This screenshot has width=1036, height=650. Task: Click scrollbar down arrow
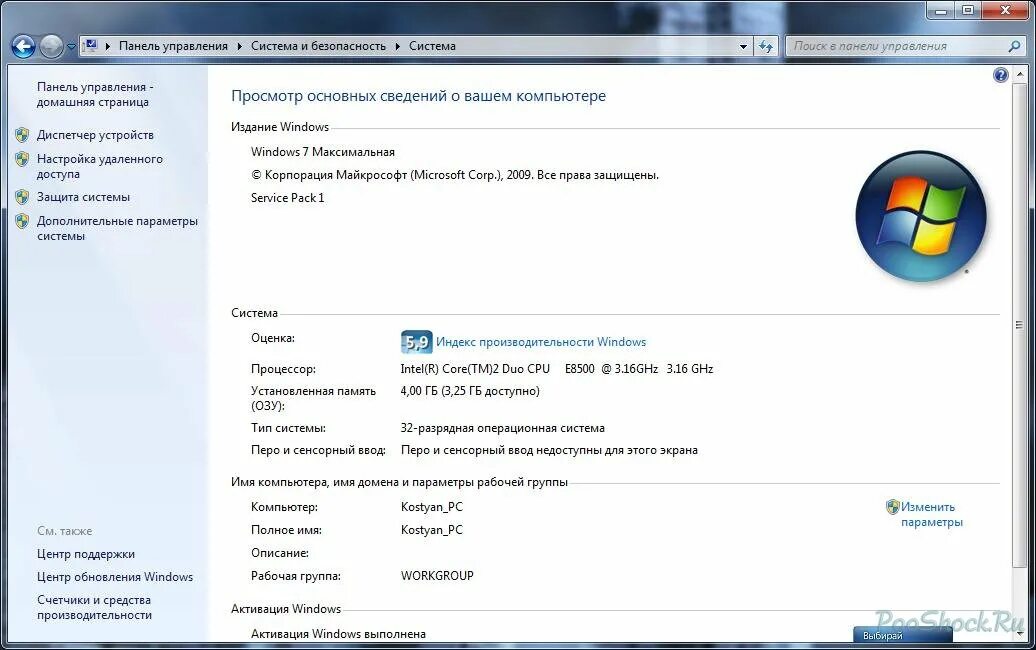pyautogui.click(x=1019, y=633)
